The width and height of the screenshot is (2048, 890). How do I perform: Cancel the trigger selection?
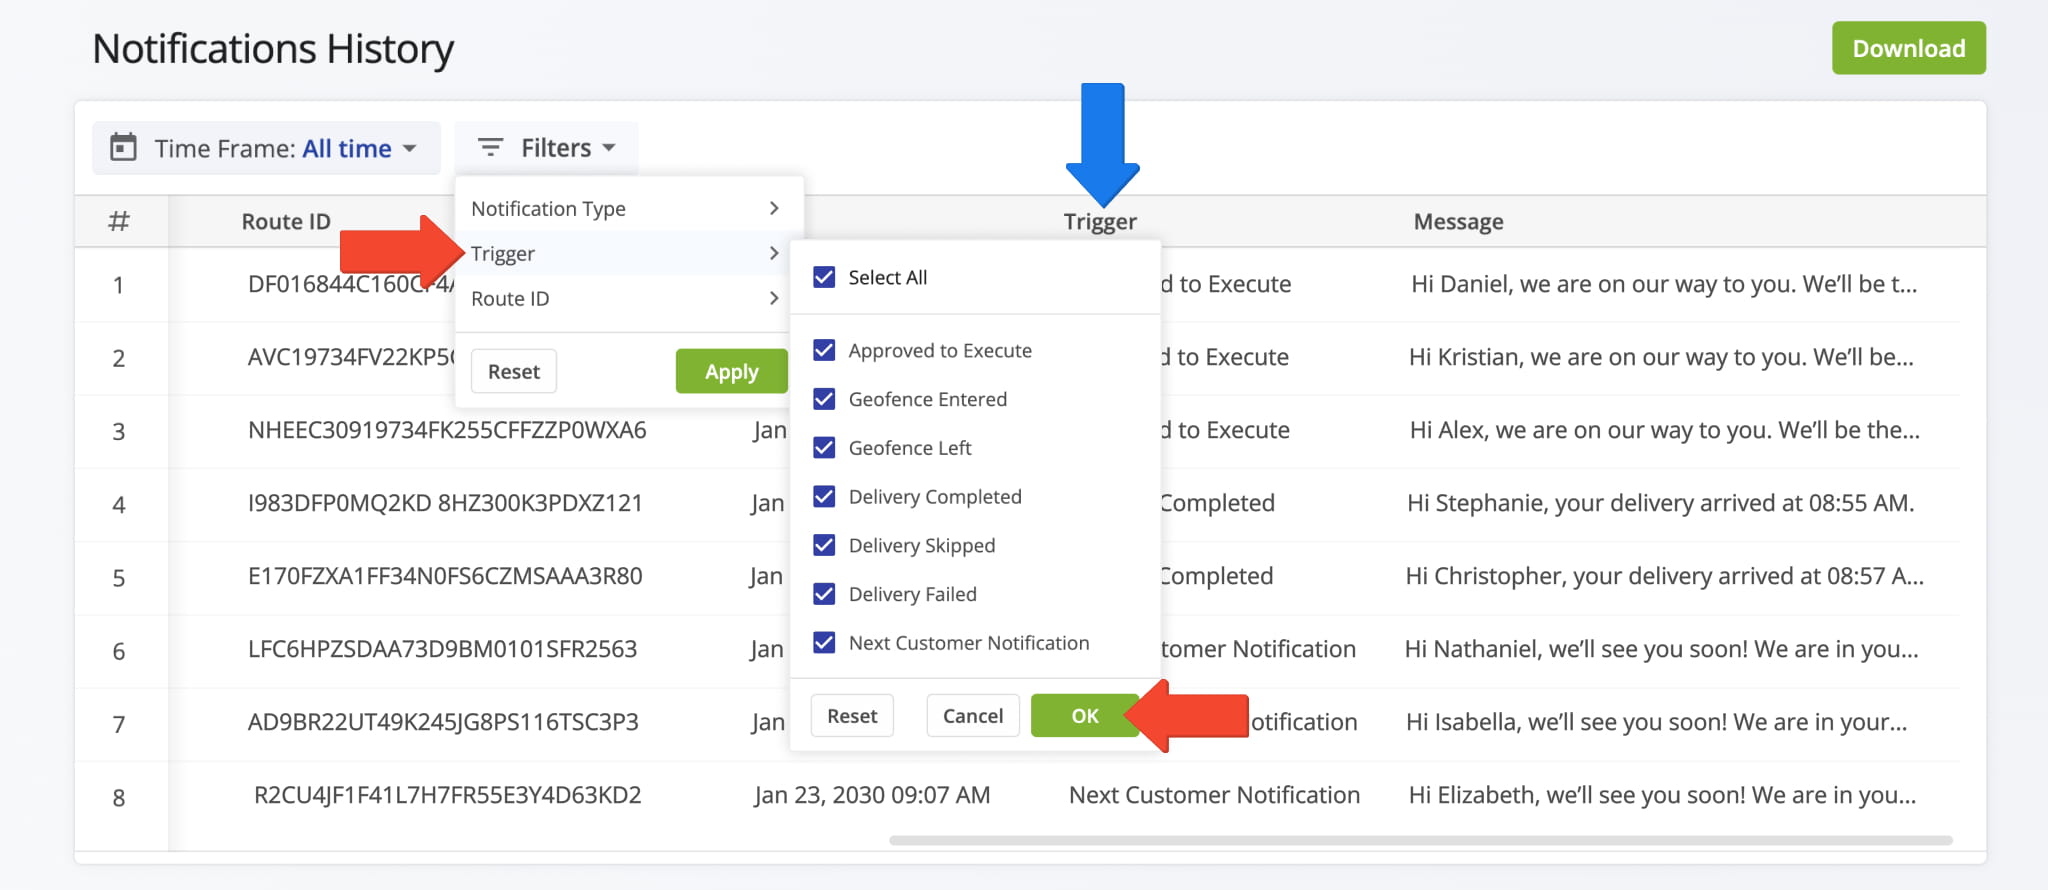pos(972,716)
